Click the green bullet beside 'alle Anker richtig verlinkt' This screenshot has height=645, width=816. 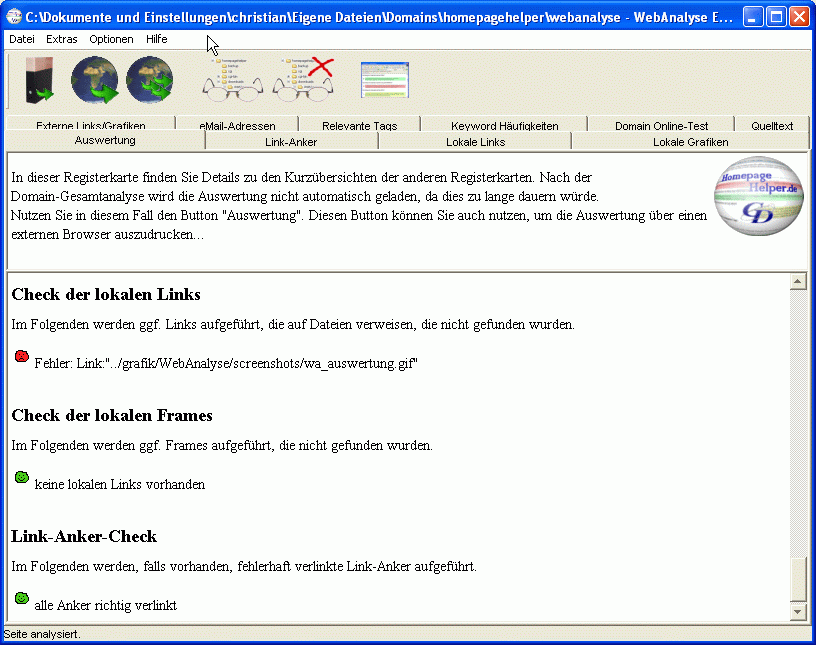click(21, 599)
